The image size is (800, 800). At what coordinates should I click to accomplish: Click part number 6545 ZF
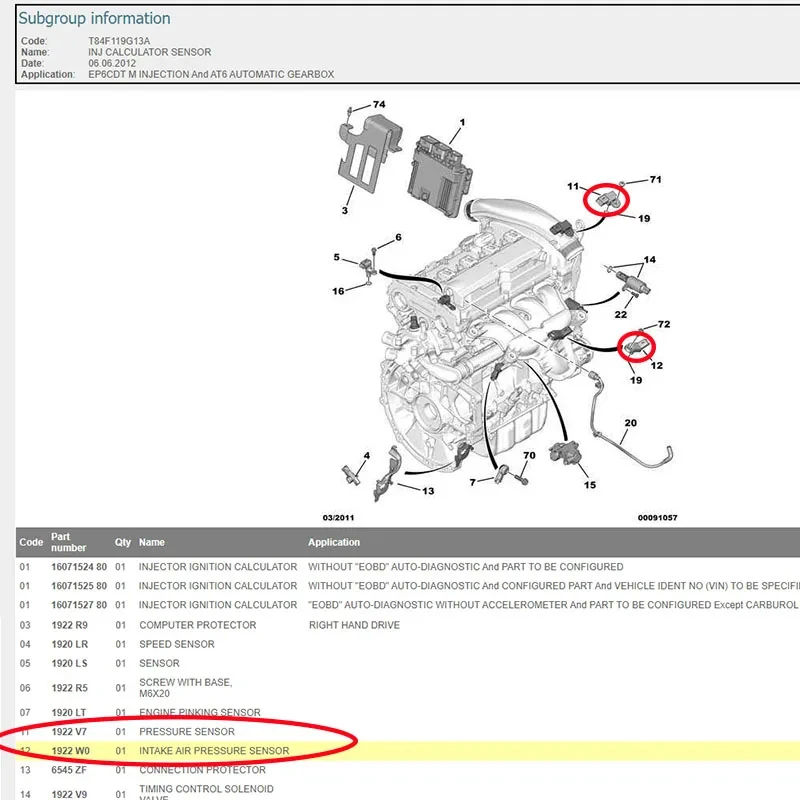click(69, 770)
